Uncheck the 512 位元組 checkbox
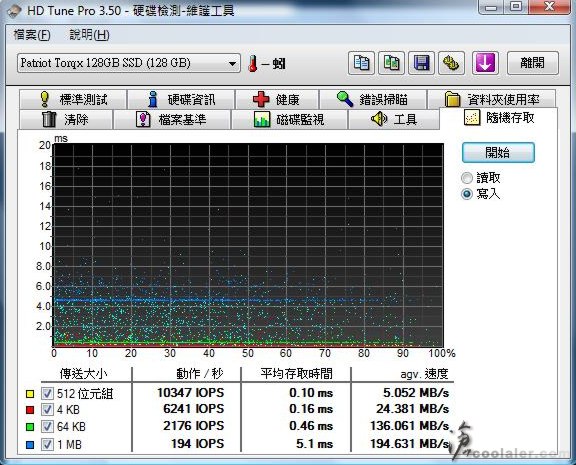 [47, 393]
